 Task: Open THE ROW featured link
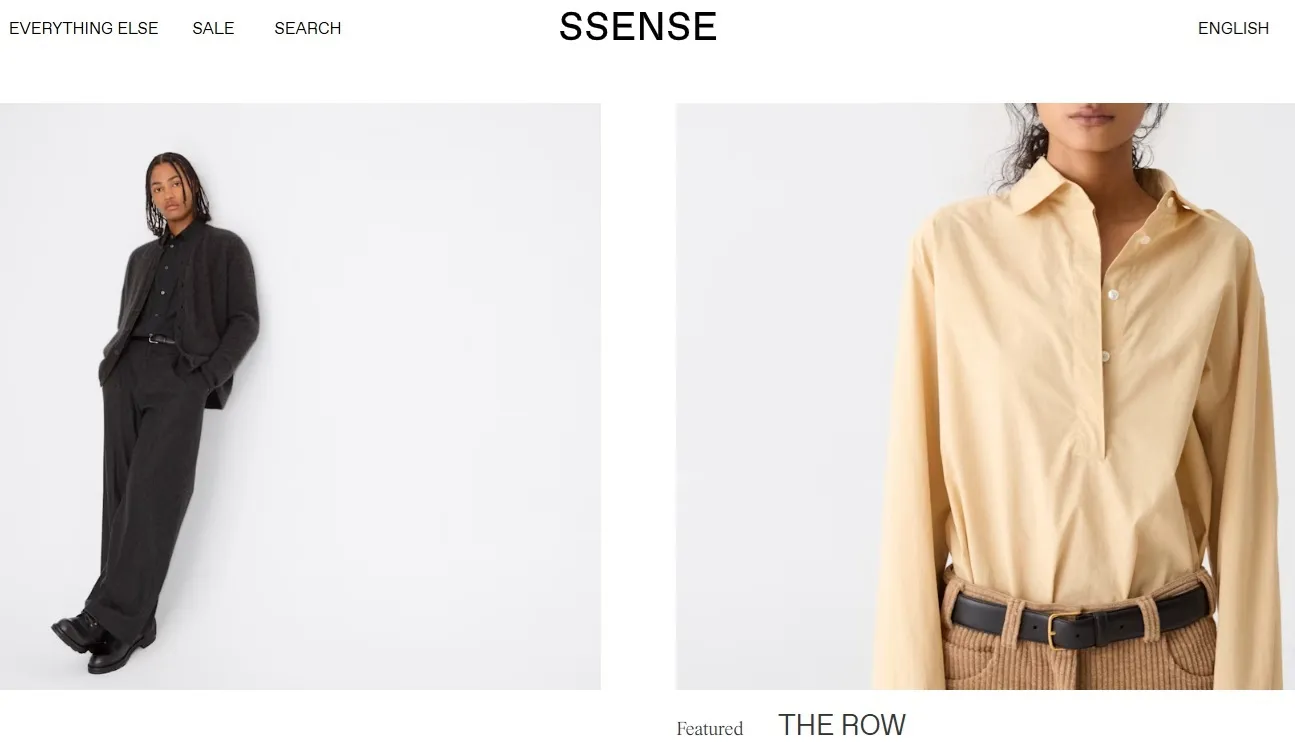[842, 725]
